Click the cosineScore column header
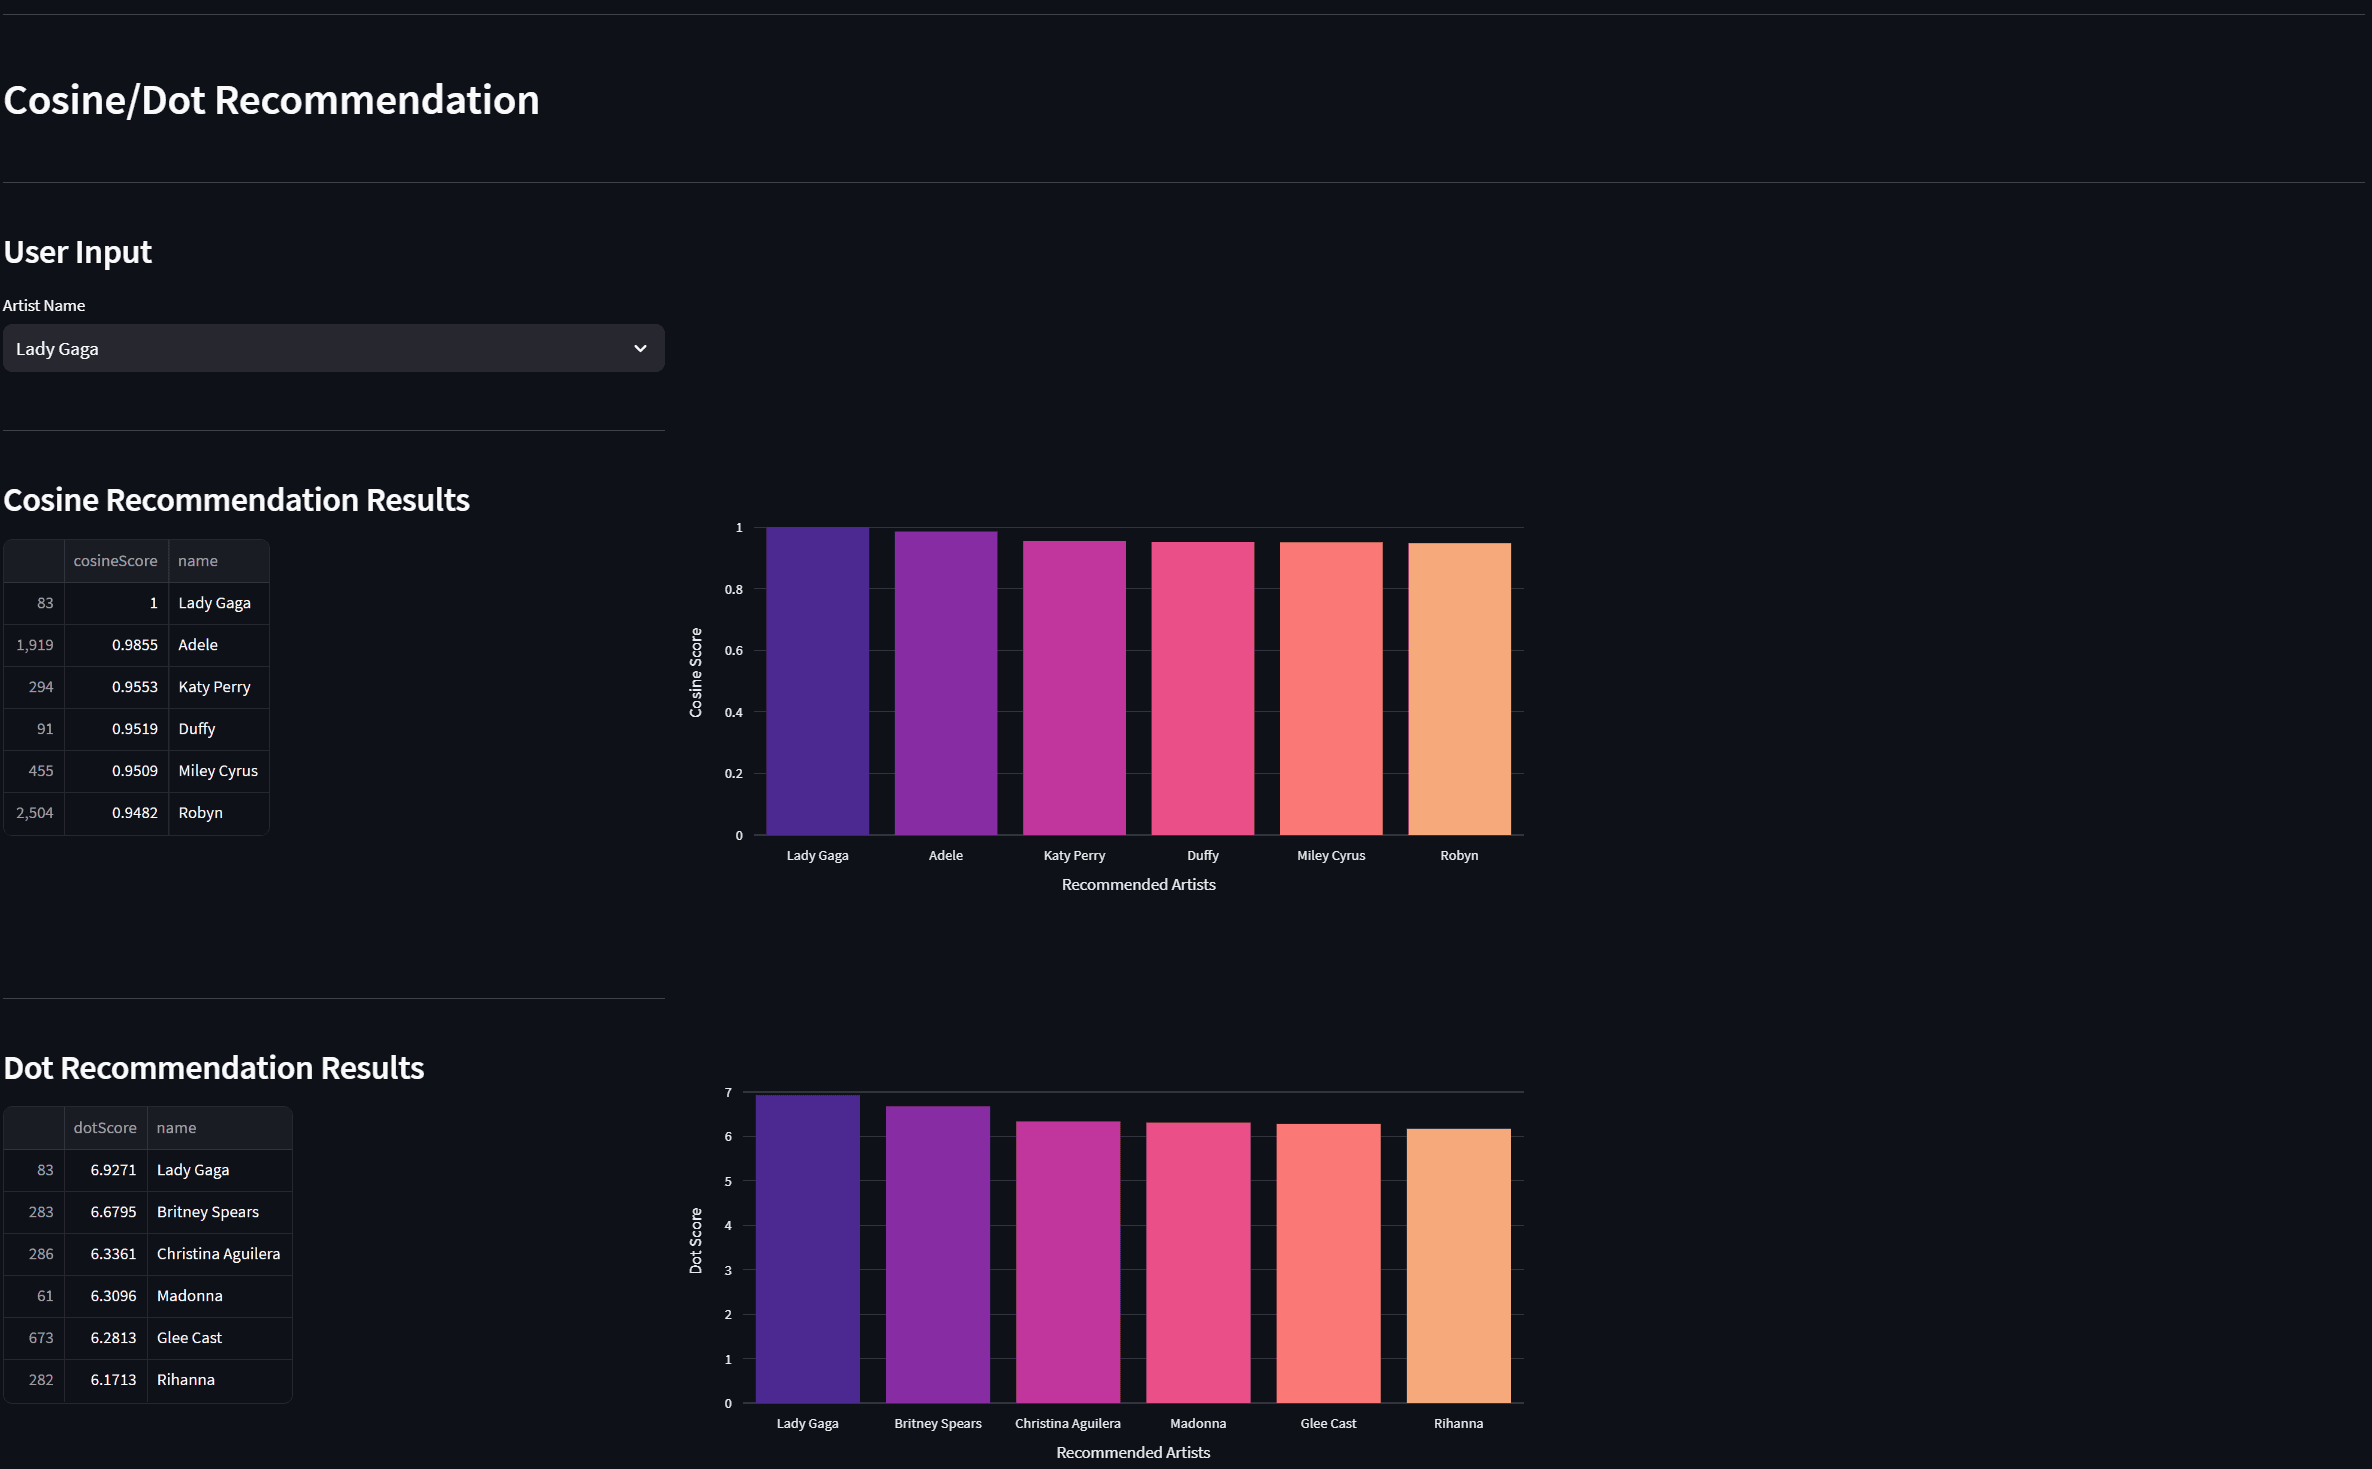This screenshot has width=2372, height=1469. coord(115,560)
